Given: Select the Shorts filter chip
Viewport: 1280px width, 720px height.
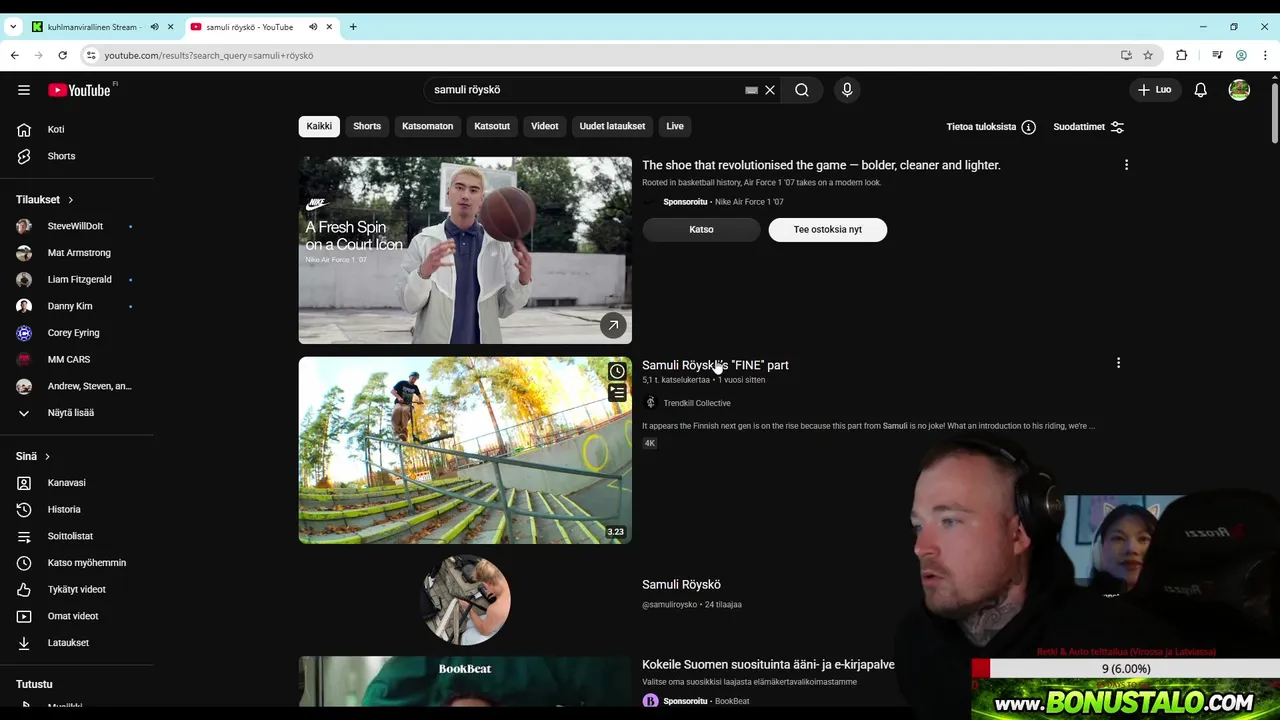Looking at the screenshot, I should click(x=367, y=126).
